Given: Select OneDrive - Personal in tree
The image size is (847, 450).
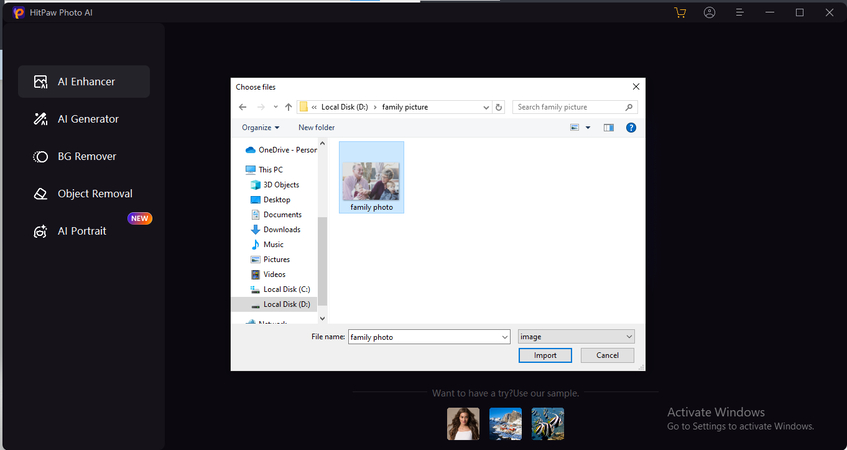Looking at the screenshot, I should 281,150.
